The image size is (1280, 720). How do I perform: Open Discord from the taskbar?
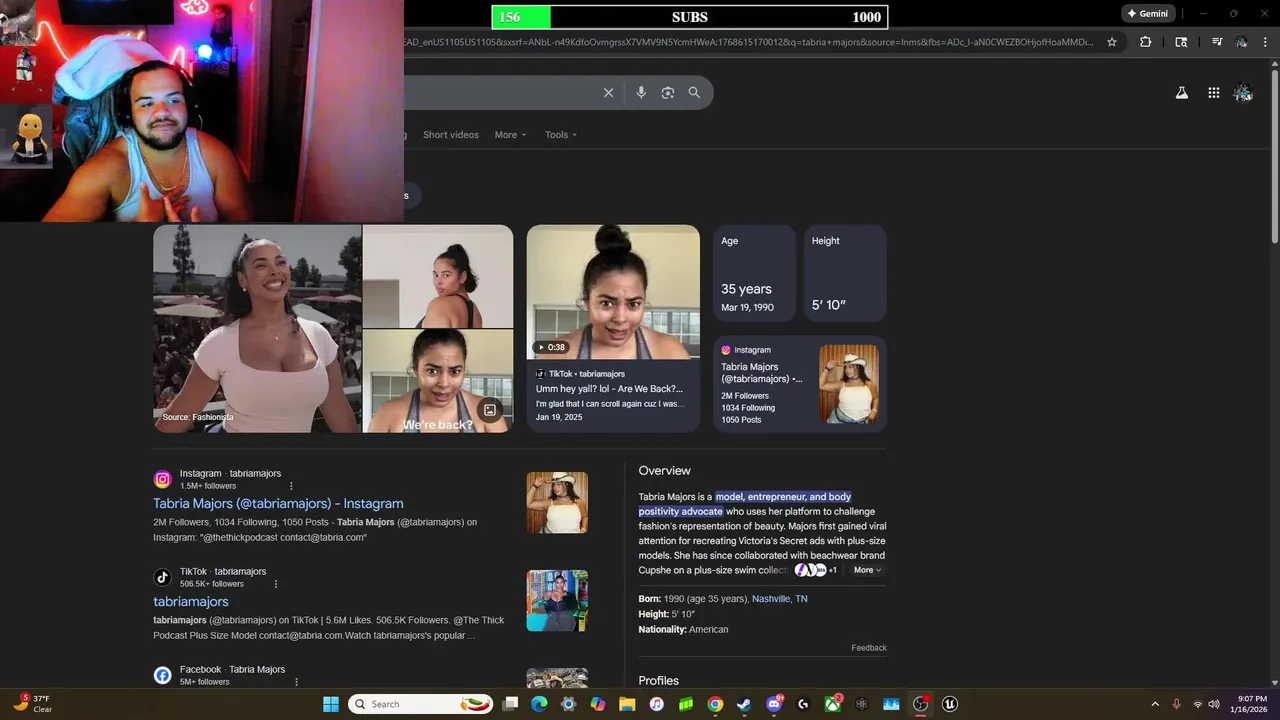click(773, 704)
